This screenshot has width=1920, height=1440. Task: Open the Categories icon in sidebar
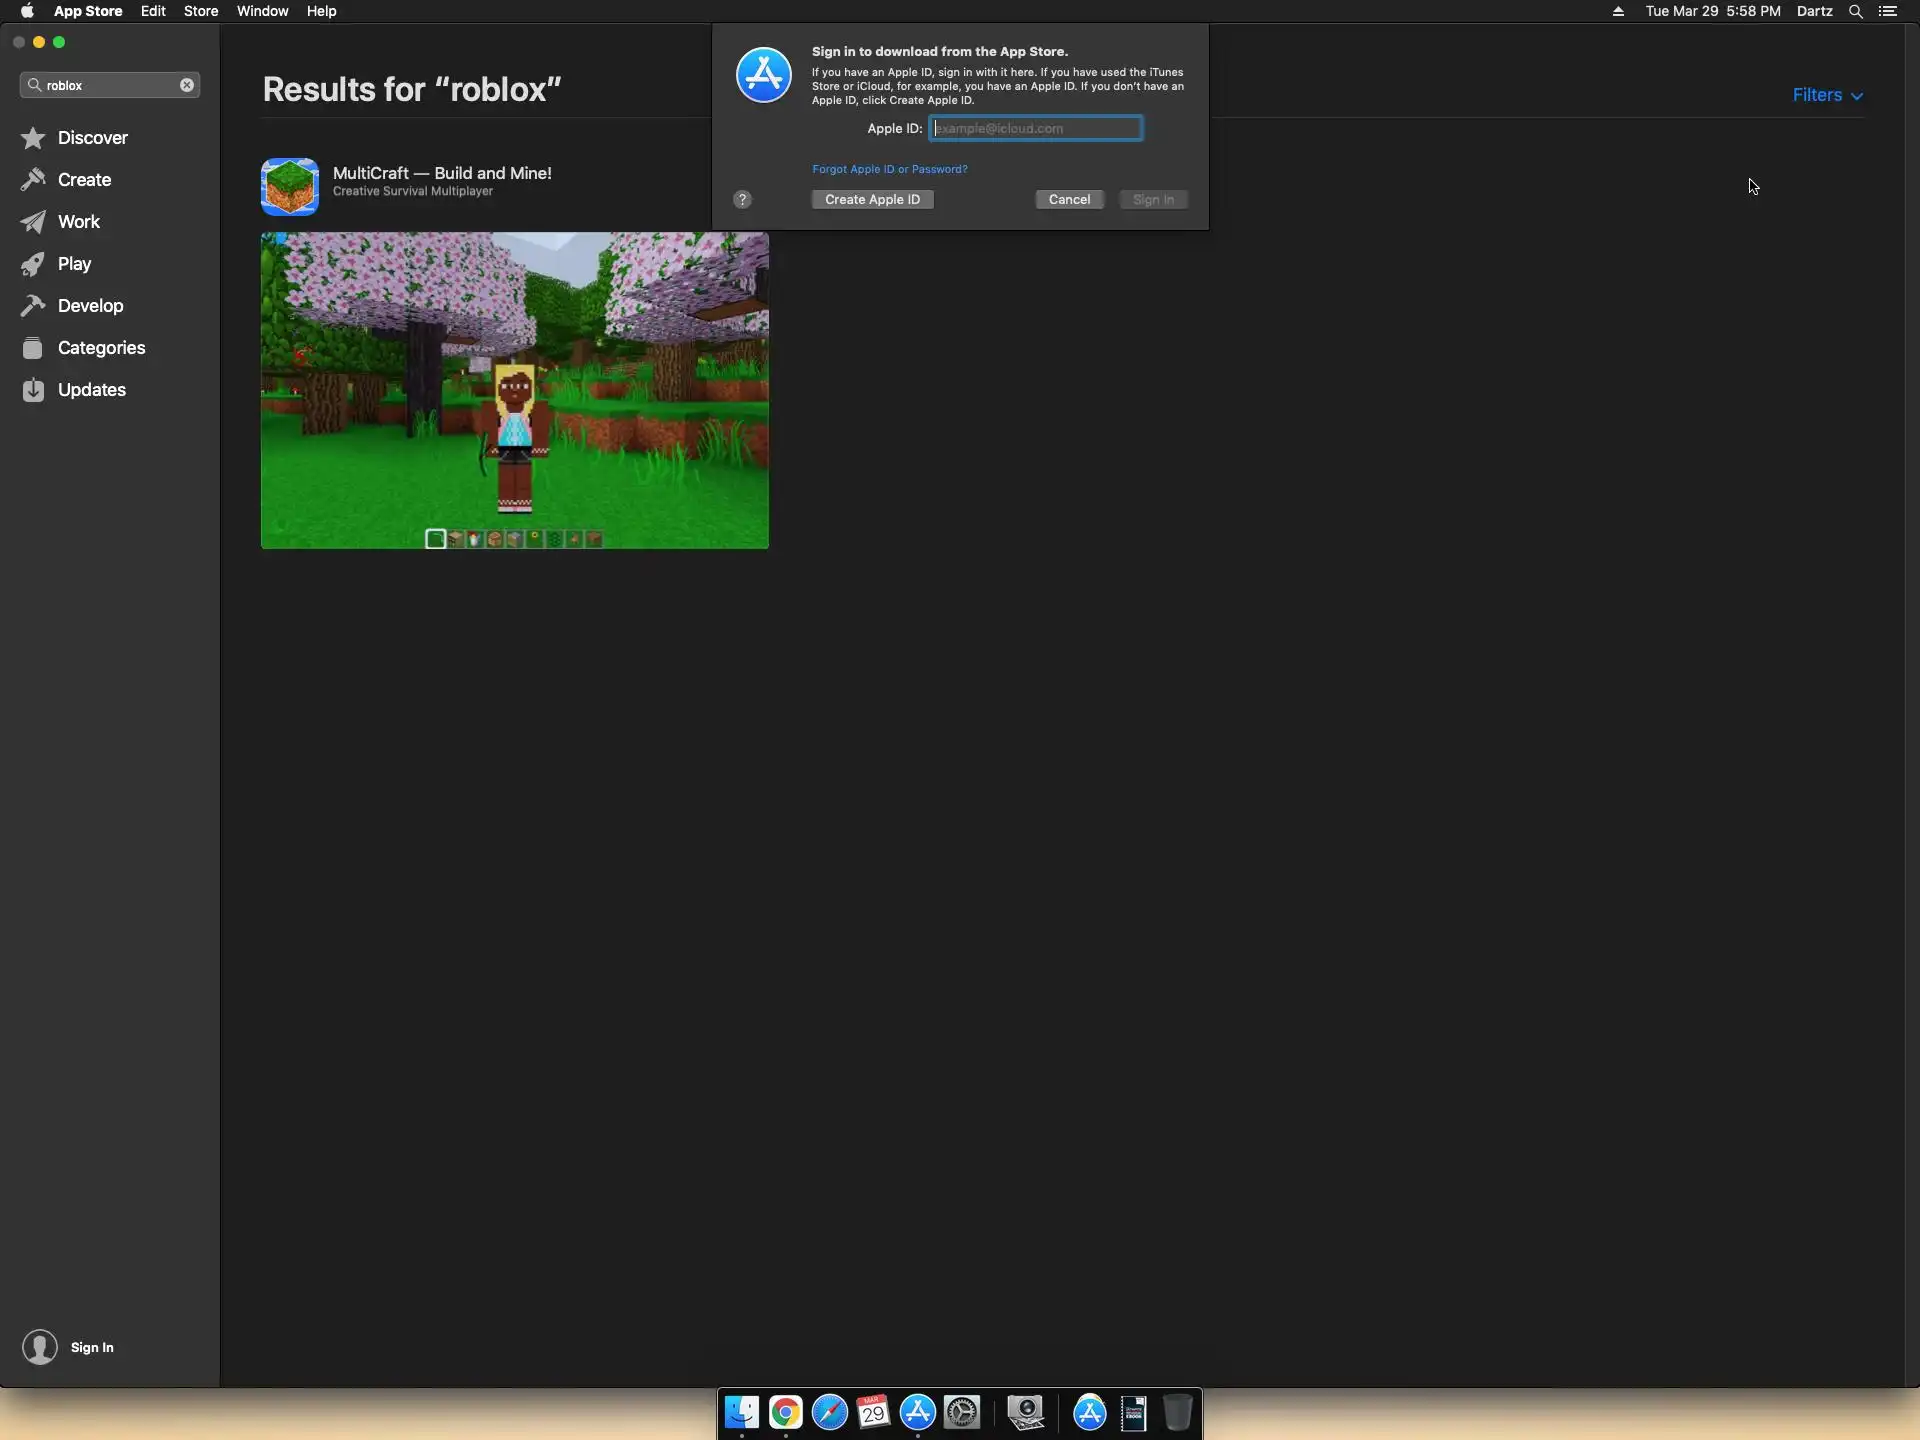pyautogui.click(x=33, y=348)
